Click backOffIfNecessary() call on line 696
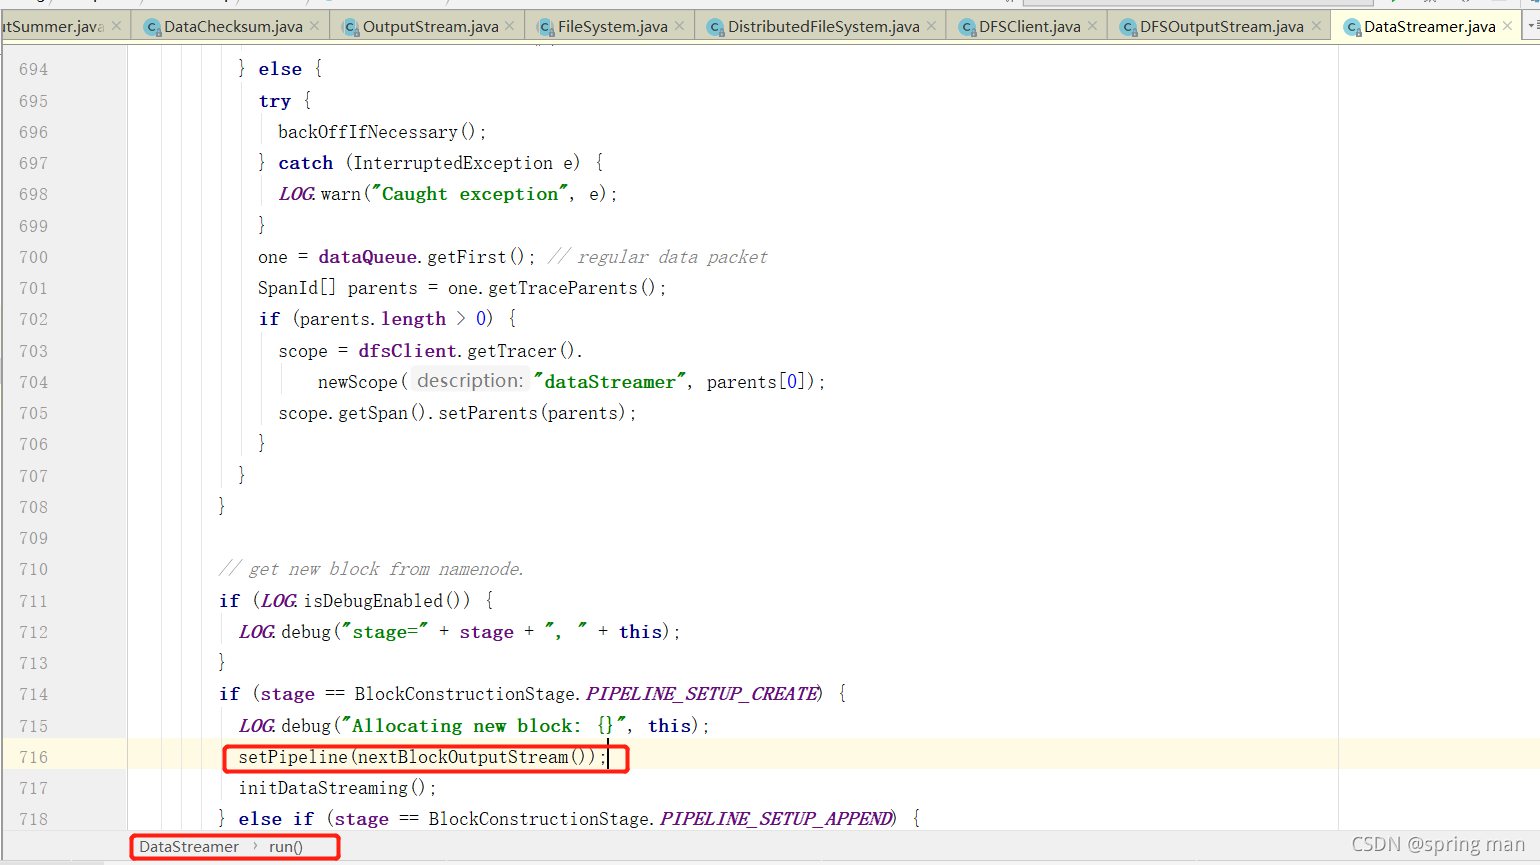Screen dimensions: 1540x865 [x=378, y=132]
